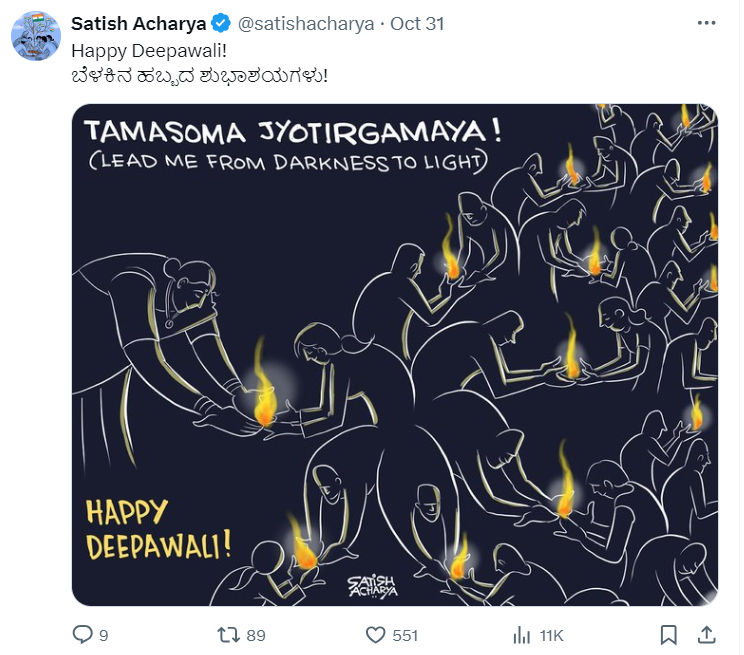Viewport: 744px width, 655px height.
Task: Open the three-dot more options menu
Action: [706, 23]
